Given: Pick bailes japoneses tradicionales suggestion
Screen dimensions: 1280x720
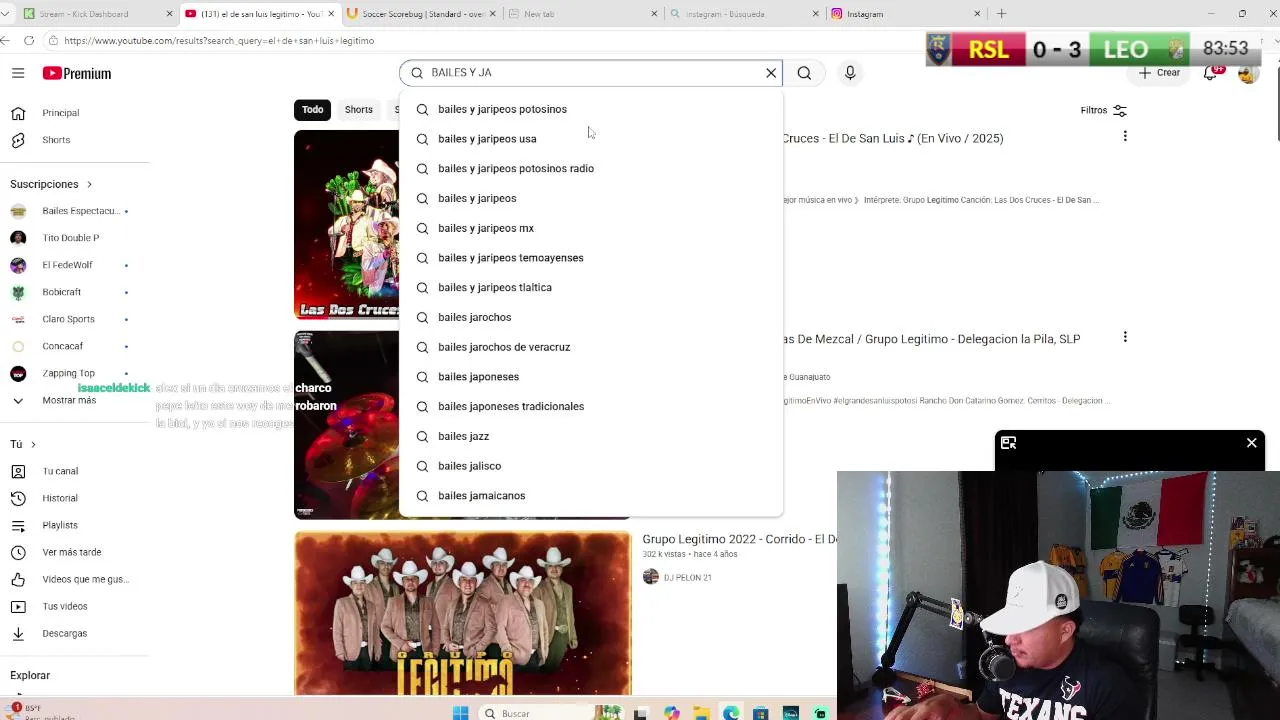Looking at the screenshot, I should click(x=590, y=406).
